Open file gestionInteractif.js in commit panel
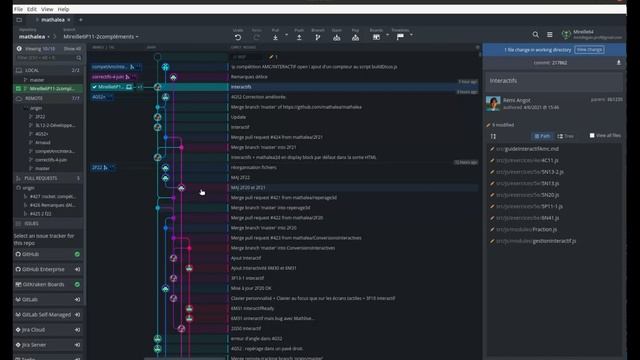This screenshot has width=640, height=360. (x=536, y=241)
